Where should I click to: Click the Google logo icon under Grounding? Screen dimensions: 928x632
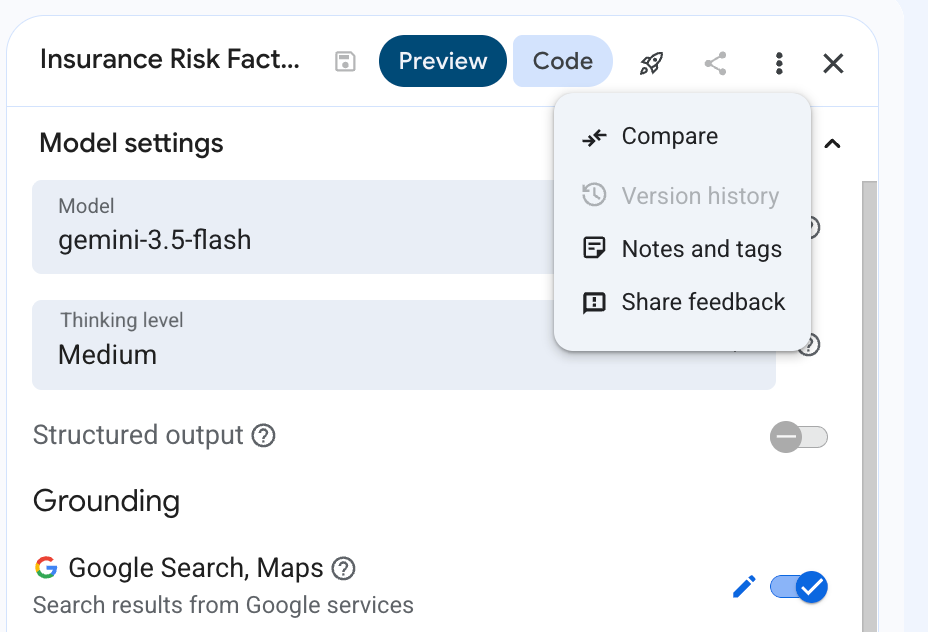pos(46,567)
